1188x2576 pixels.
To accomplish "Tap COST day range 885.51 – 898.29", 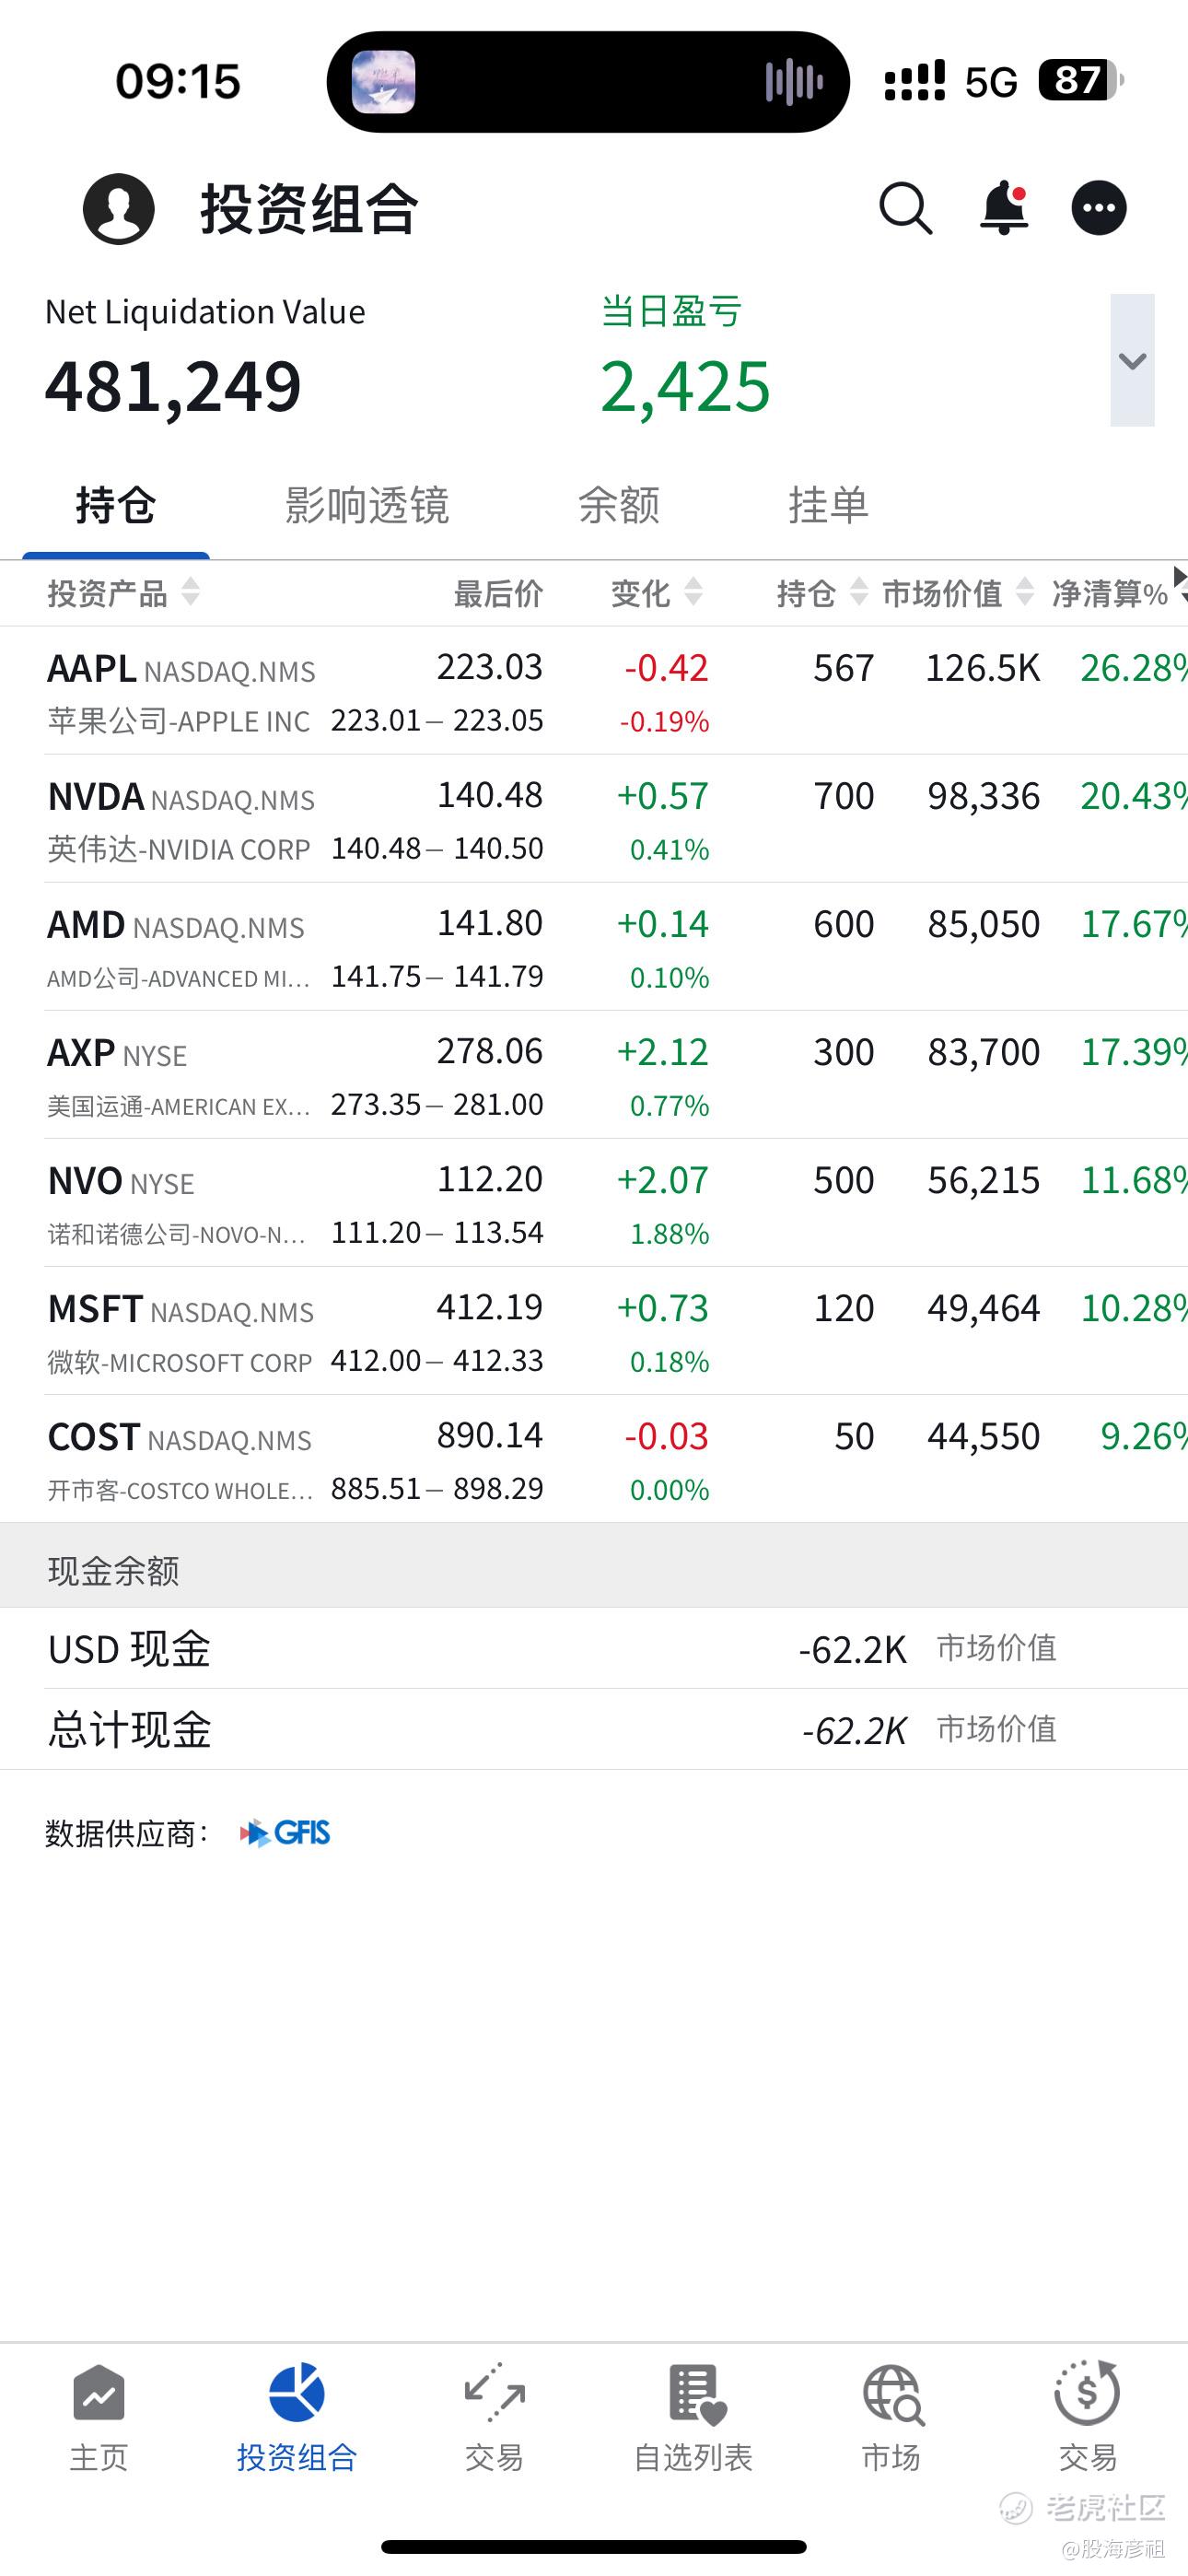I will [x=437, y=1488].
